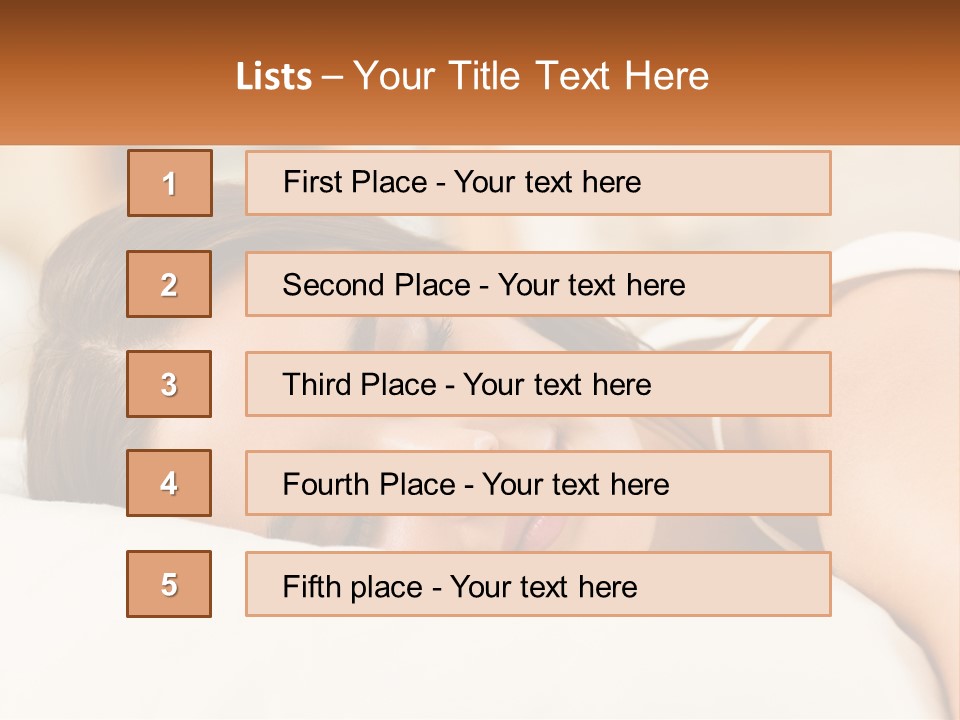Click the words Fourth Place
This screenshot has width=960, height=720.
(368, 485)
